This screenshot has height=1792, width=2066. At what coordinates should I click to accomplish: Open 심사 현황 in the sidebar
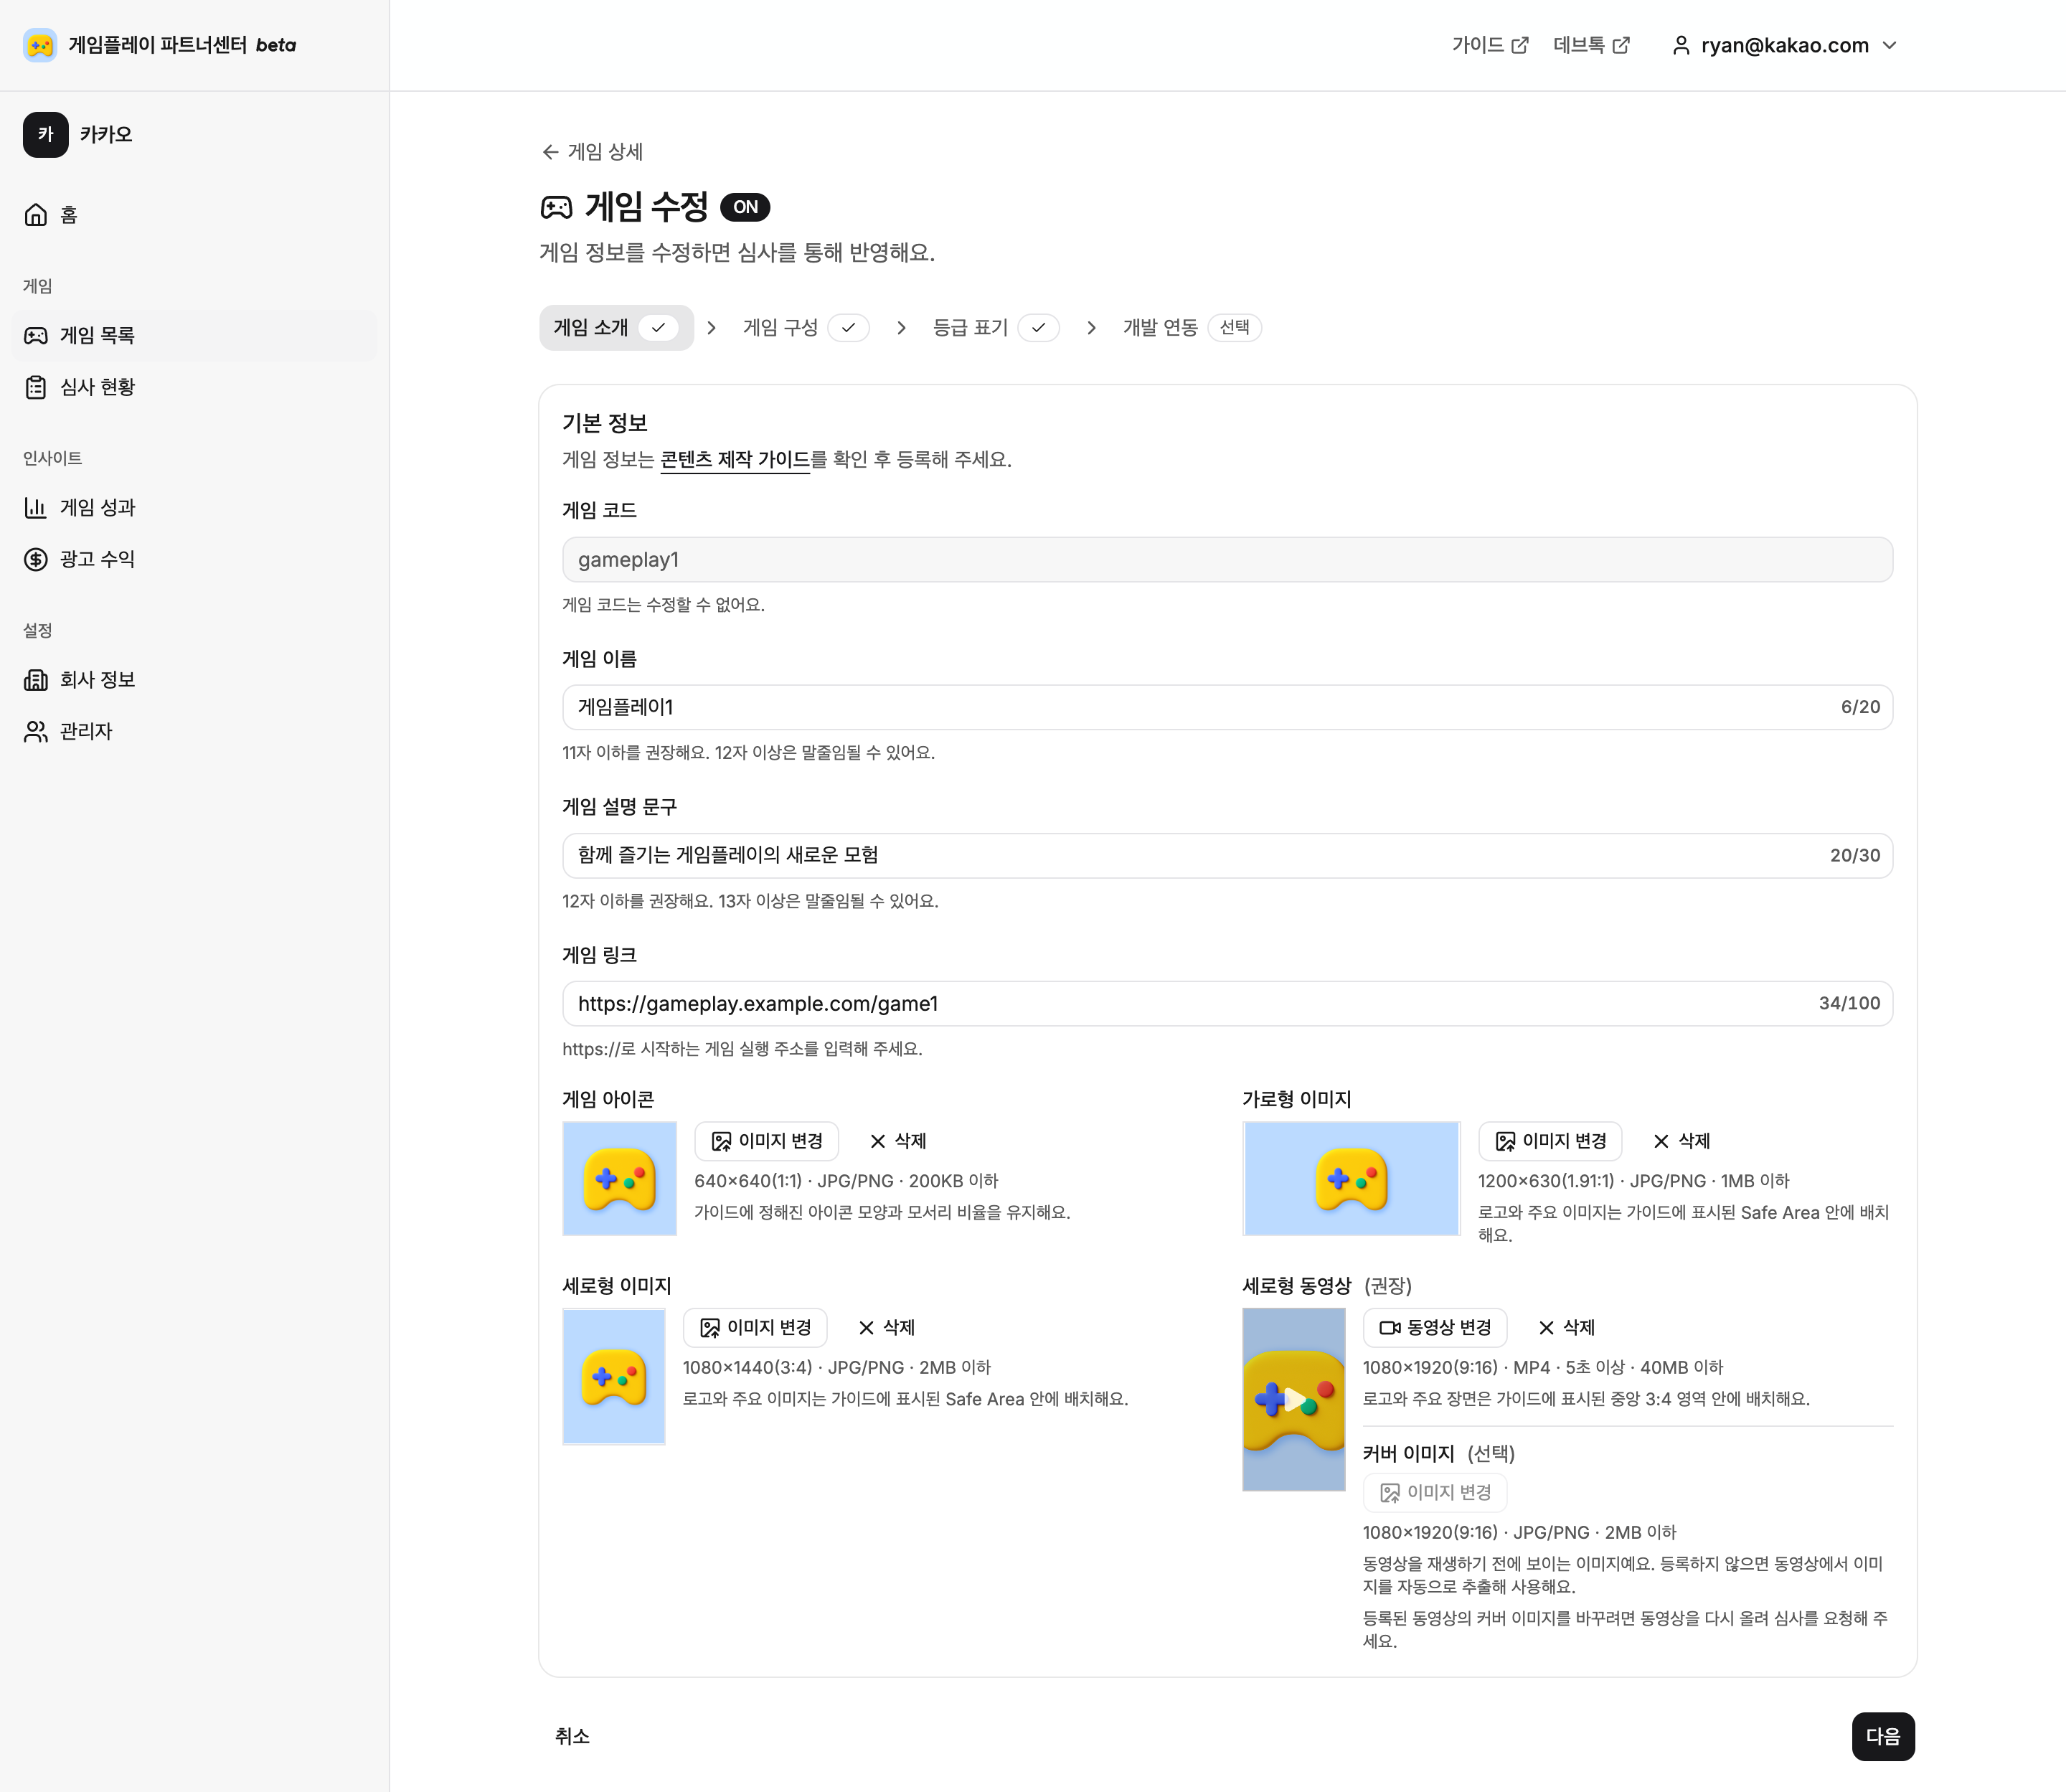pos(194,387)
